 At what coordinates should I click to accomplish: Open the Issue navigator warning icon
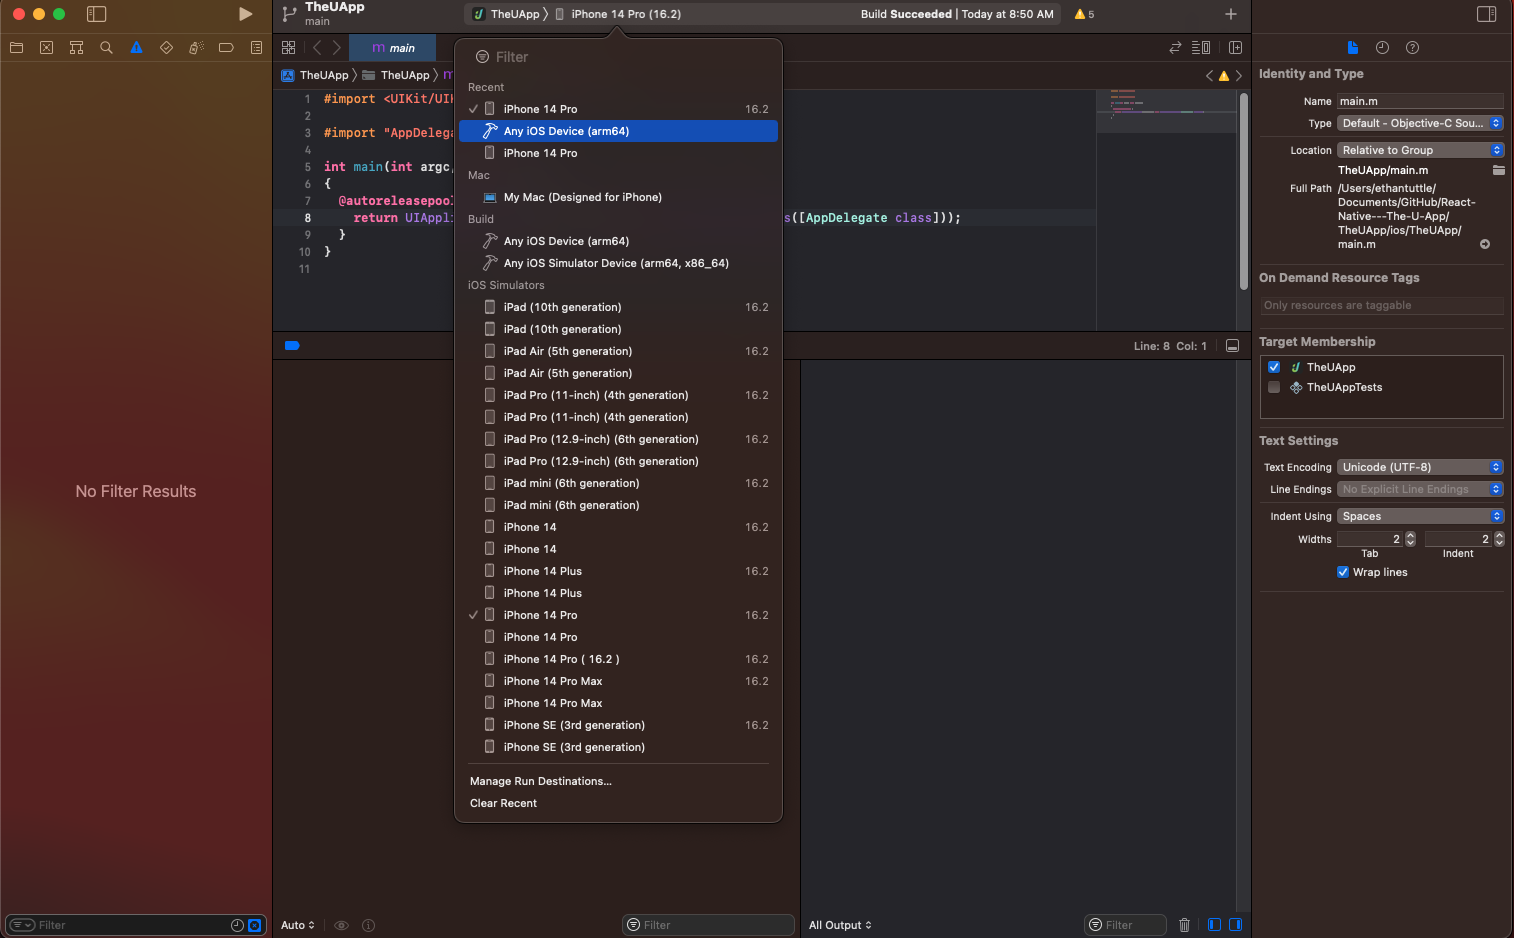pos(136,48)
